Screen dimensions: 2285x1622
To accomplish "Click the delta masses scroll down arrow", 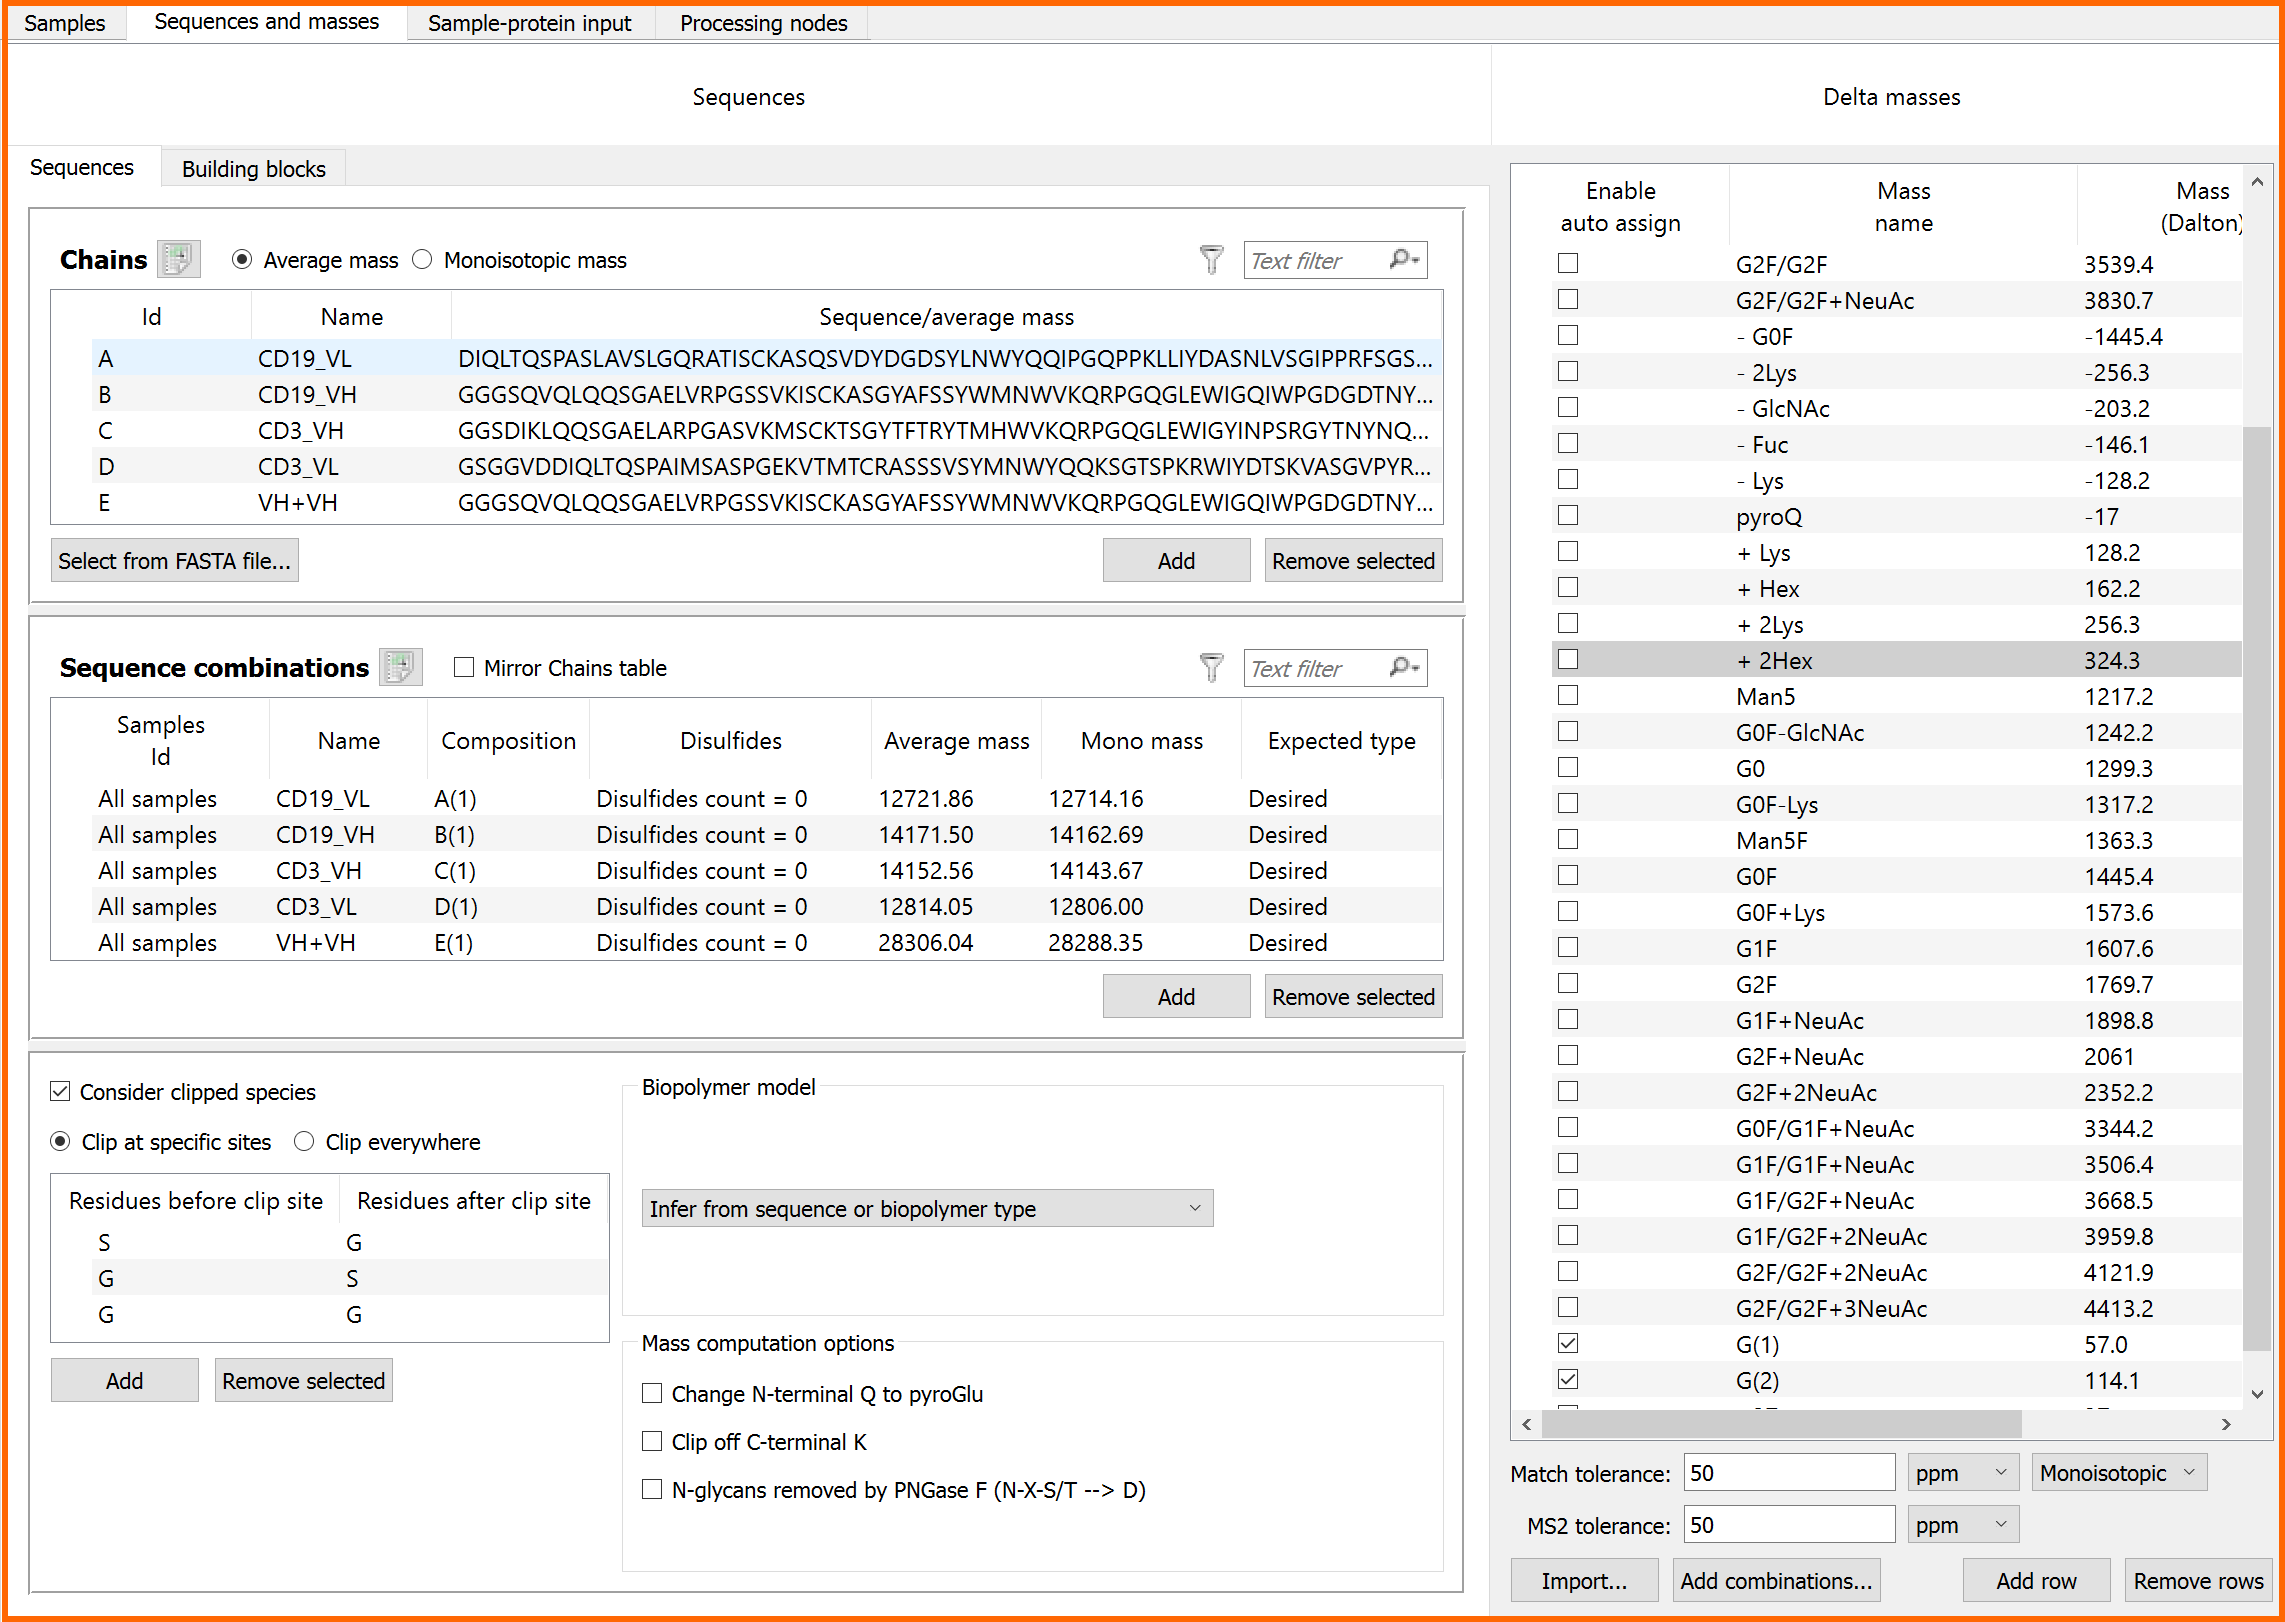I will pos(2257,1394).
